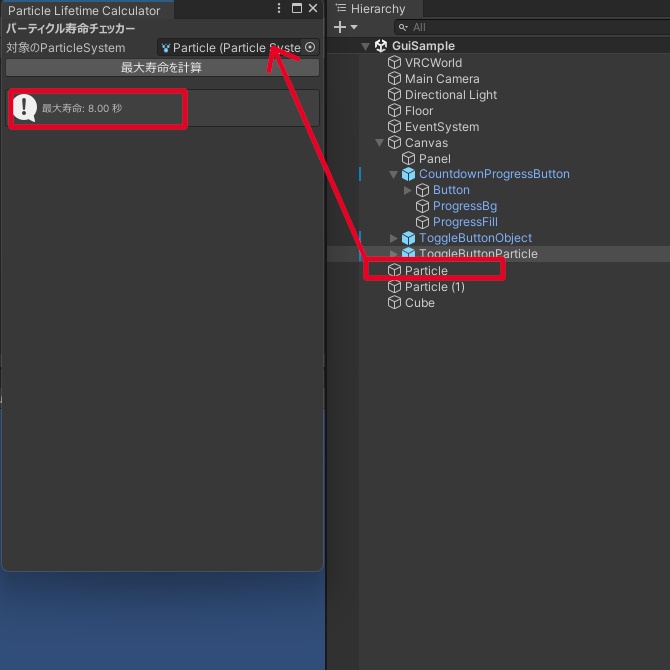Click the plus create-object button in Hierarchy
This screenshot has width=670, height=670.
[x=340, y=27]
